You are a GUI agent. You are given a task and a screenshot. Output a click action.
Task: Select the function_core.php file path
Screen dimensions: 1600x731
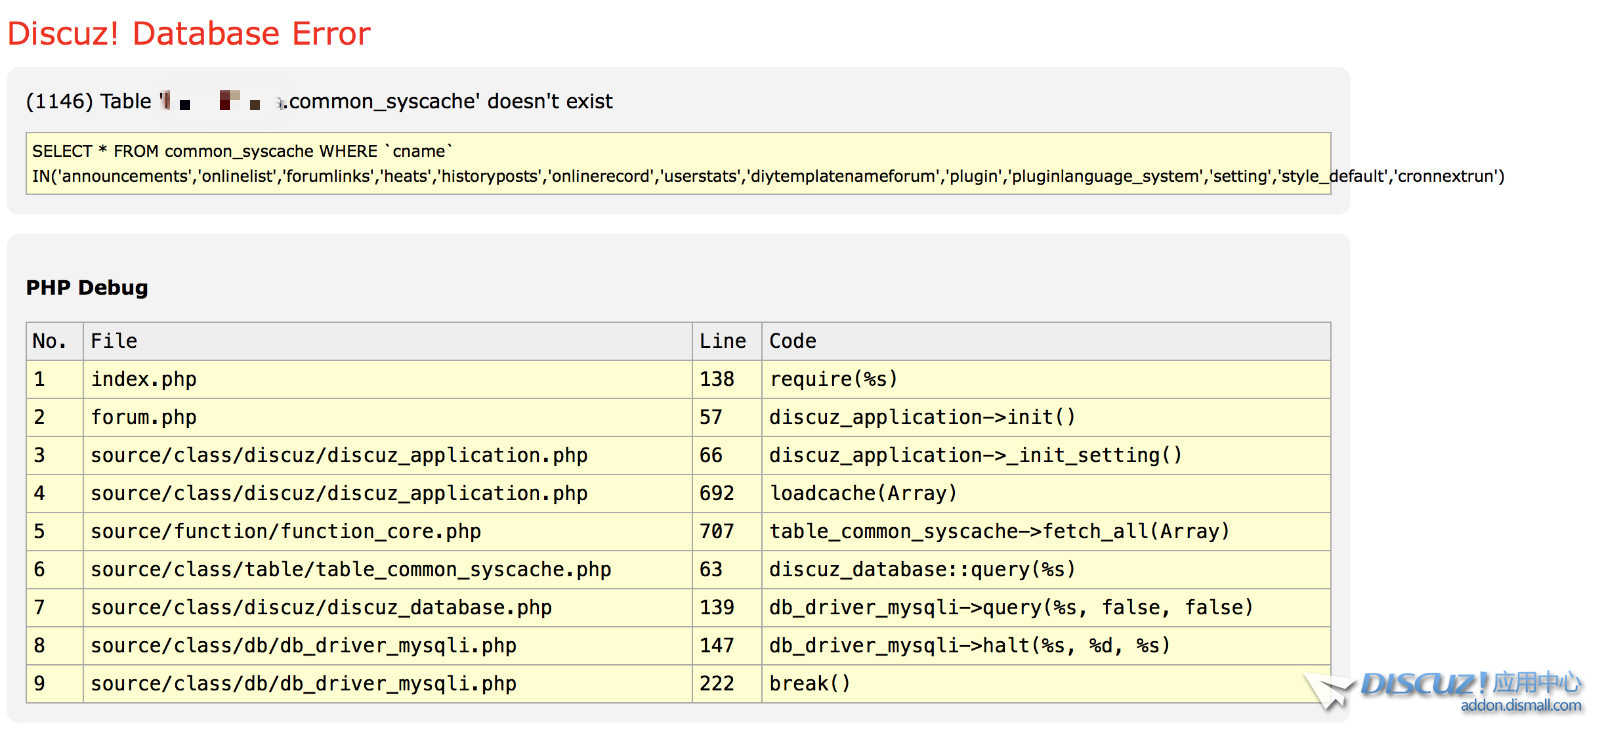[286, 531]
